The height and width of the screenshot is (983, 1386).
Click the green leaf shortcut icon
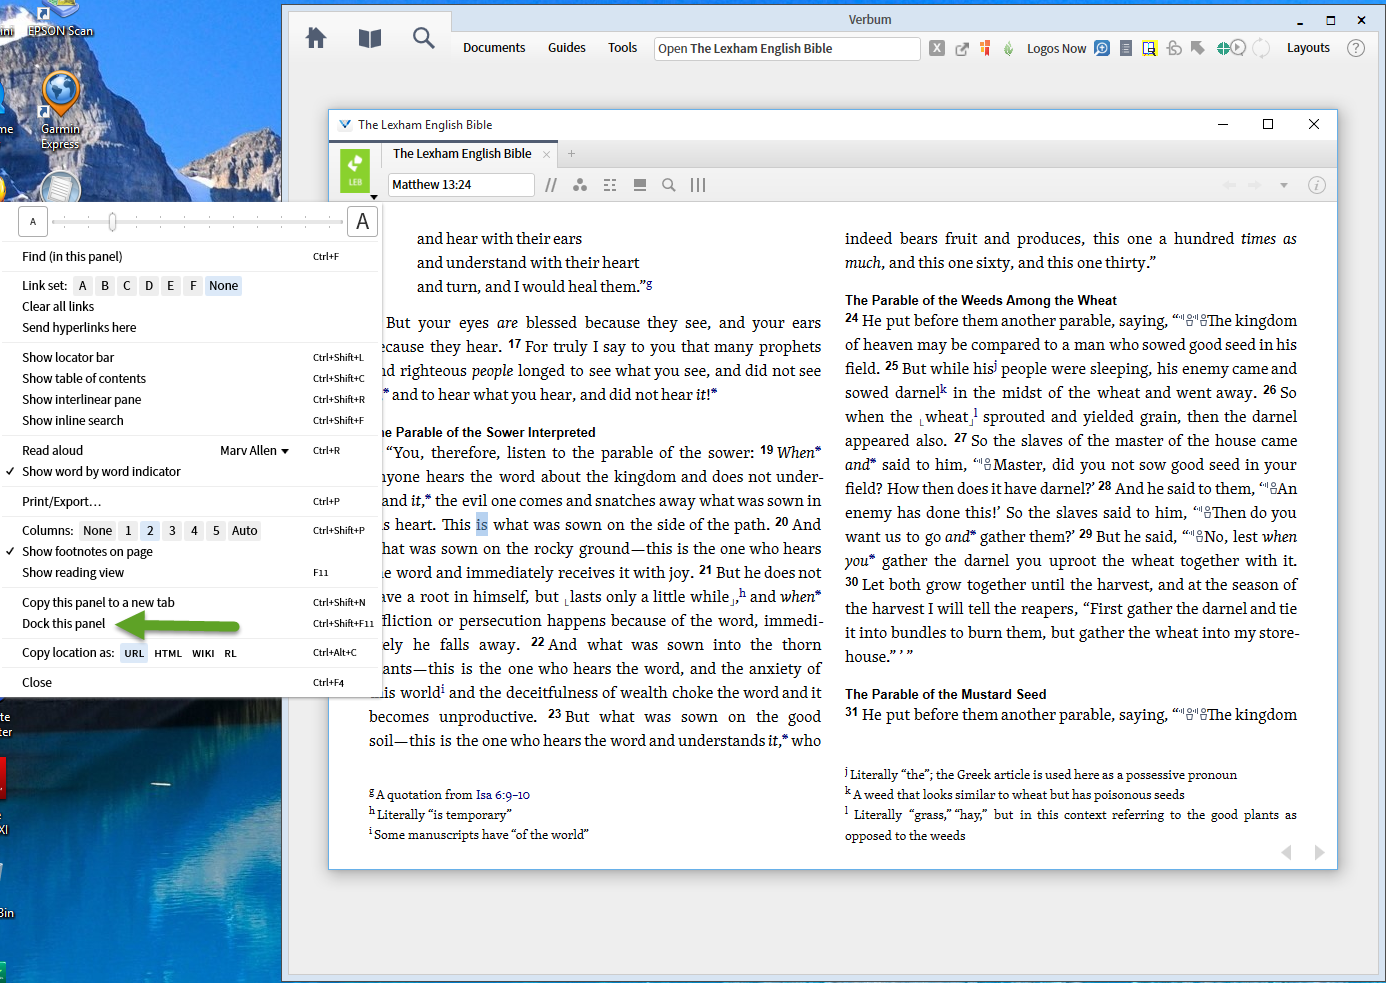pyautogui.click(x=1008, y=48)
